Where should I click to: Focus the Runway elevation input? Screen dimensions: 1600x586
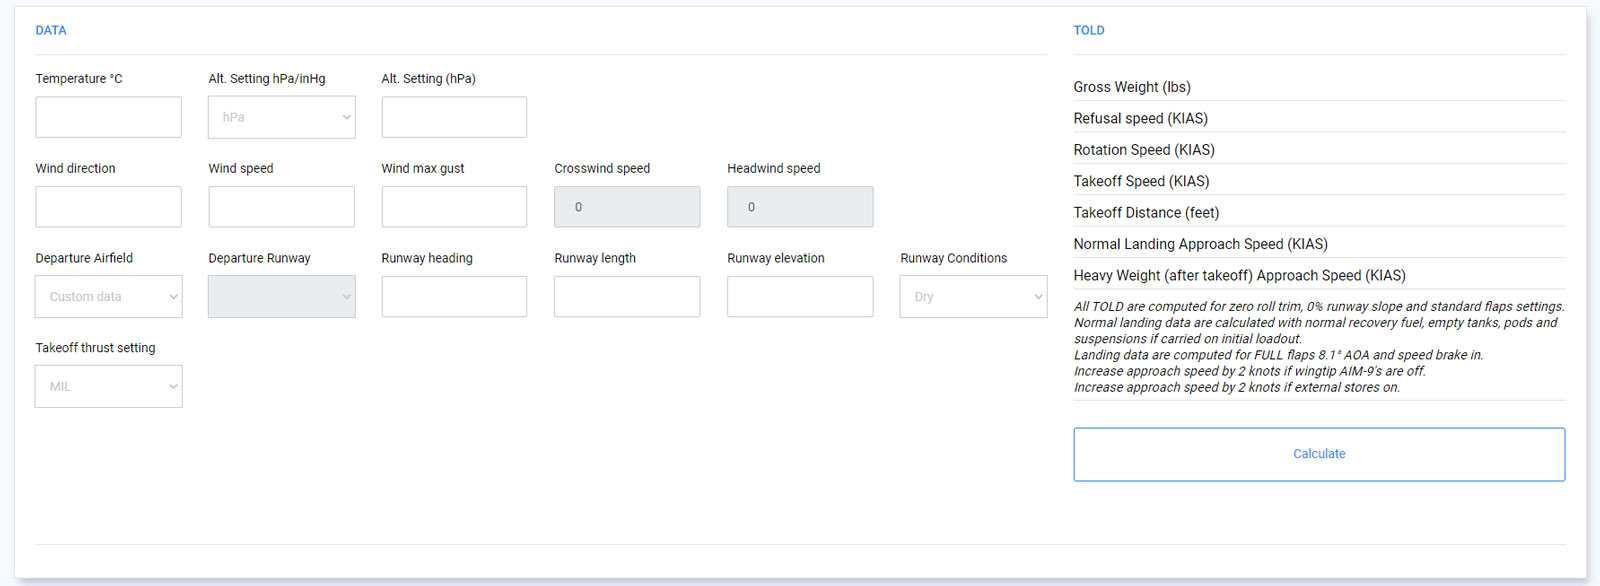tap(800, 297)
